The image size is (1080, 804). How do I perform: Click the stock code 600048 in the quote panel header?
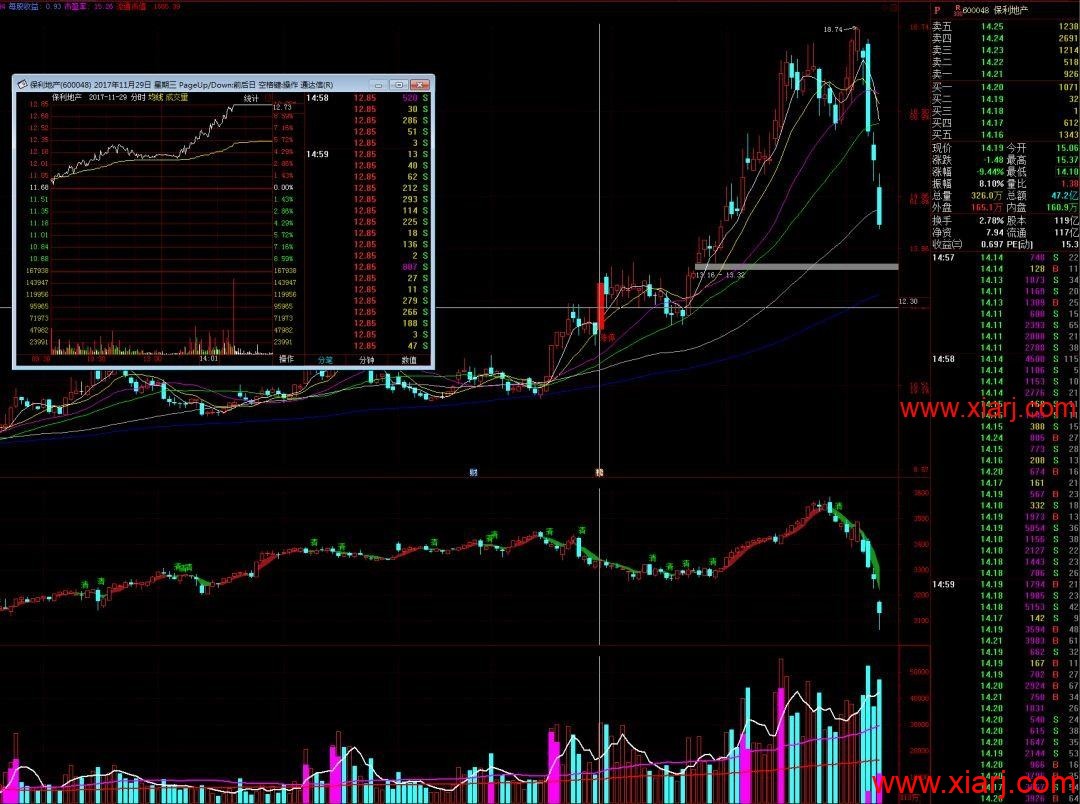point(977,10)
